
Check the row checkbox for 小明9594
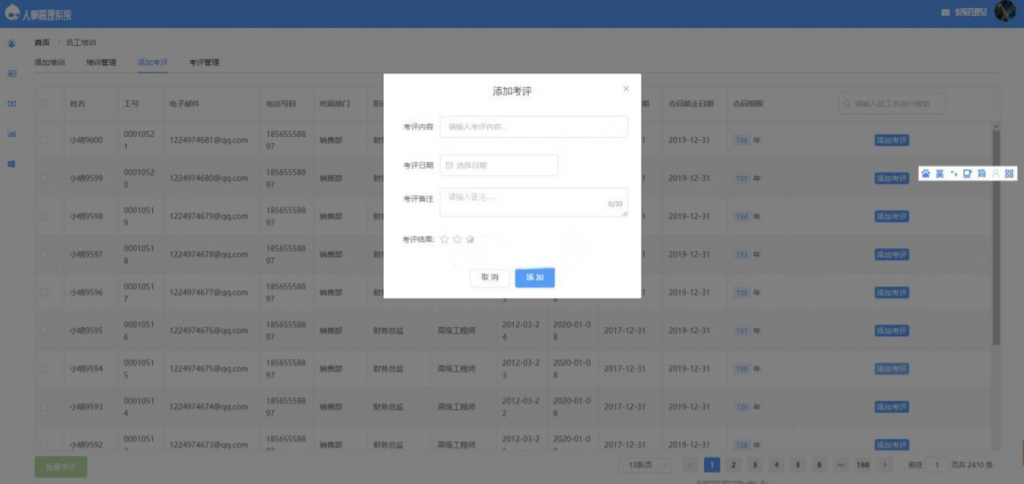44,368
